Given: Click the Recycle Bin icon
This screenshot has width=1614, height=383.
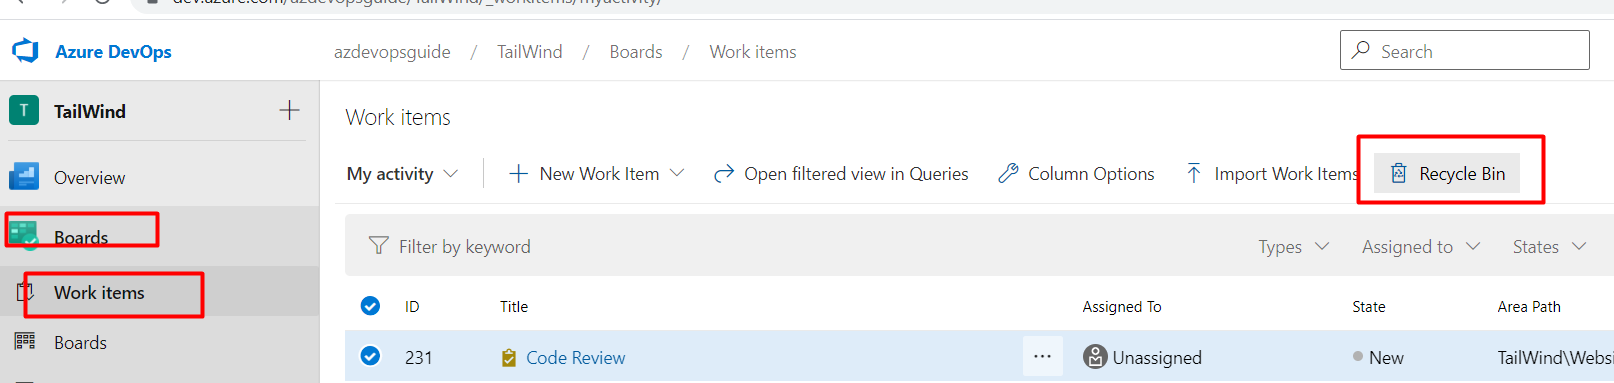Looking at the screenshot, I should point(1399,174).
